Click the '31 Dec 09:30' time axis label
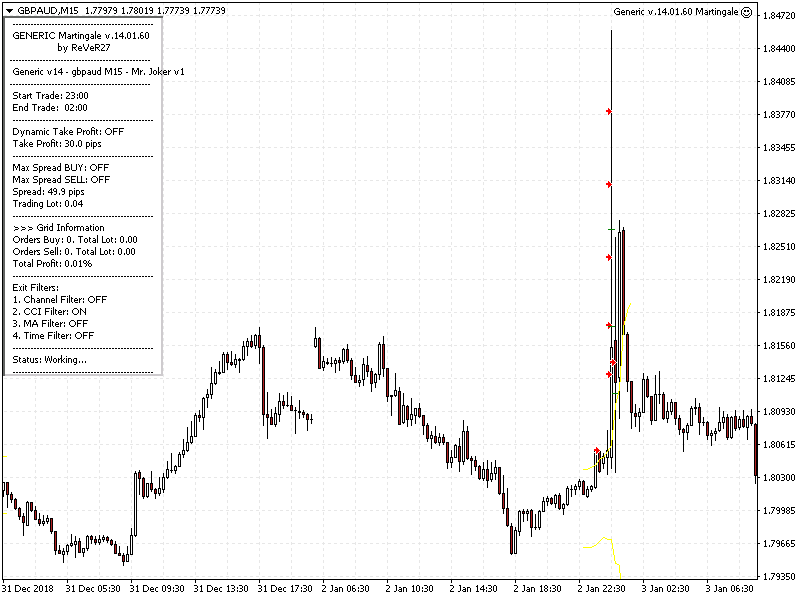800x600 pixels. click(x=157, y=589)
